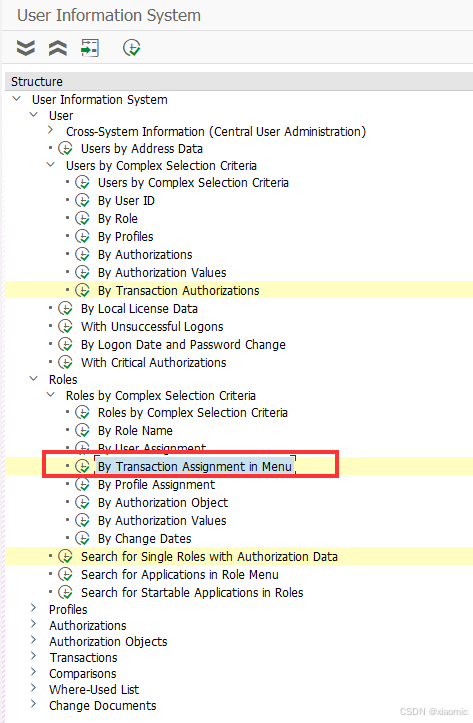Select Search for Single Roles with Authorization Data
Screen dimensions: 473x723
click(209, 557)
